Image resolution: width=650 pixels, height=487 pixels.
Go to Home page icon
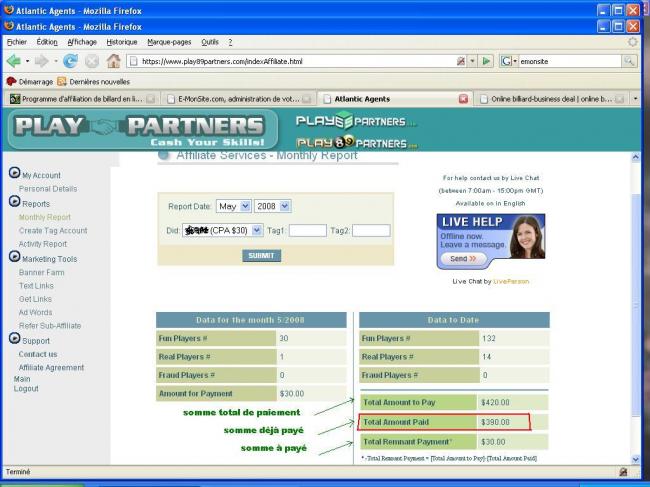coord(113,61)
